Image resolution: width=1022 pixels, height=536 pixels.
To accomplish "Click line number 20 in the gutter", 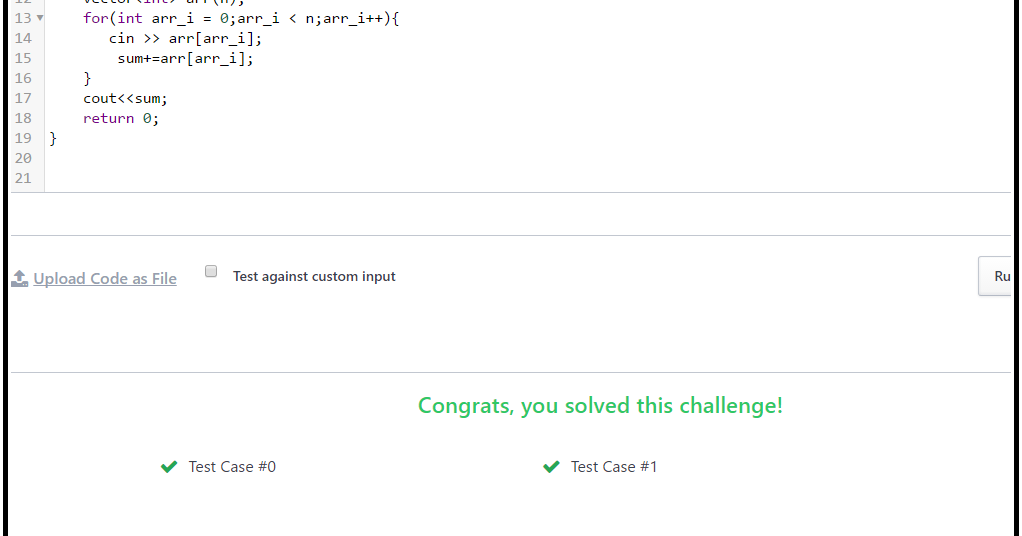I will tap(23, 158).
